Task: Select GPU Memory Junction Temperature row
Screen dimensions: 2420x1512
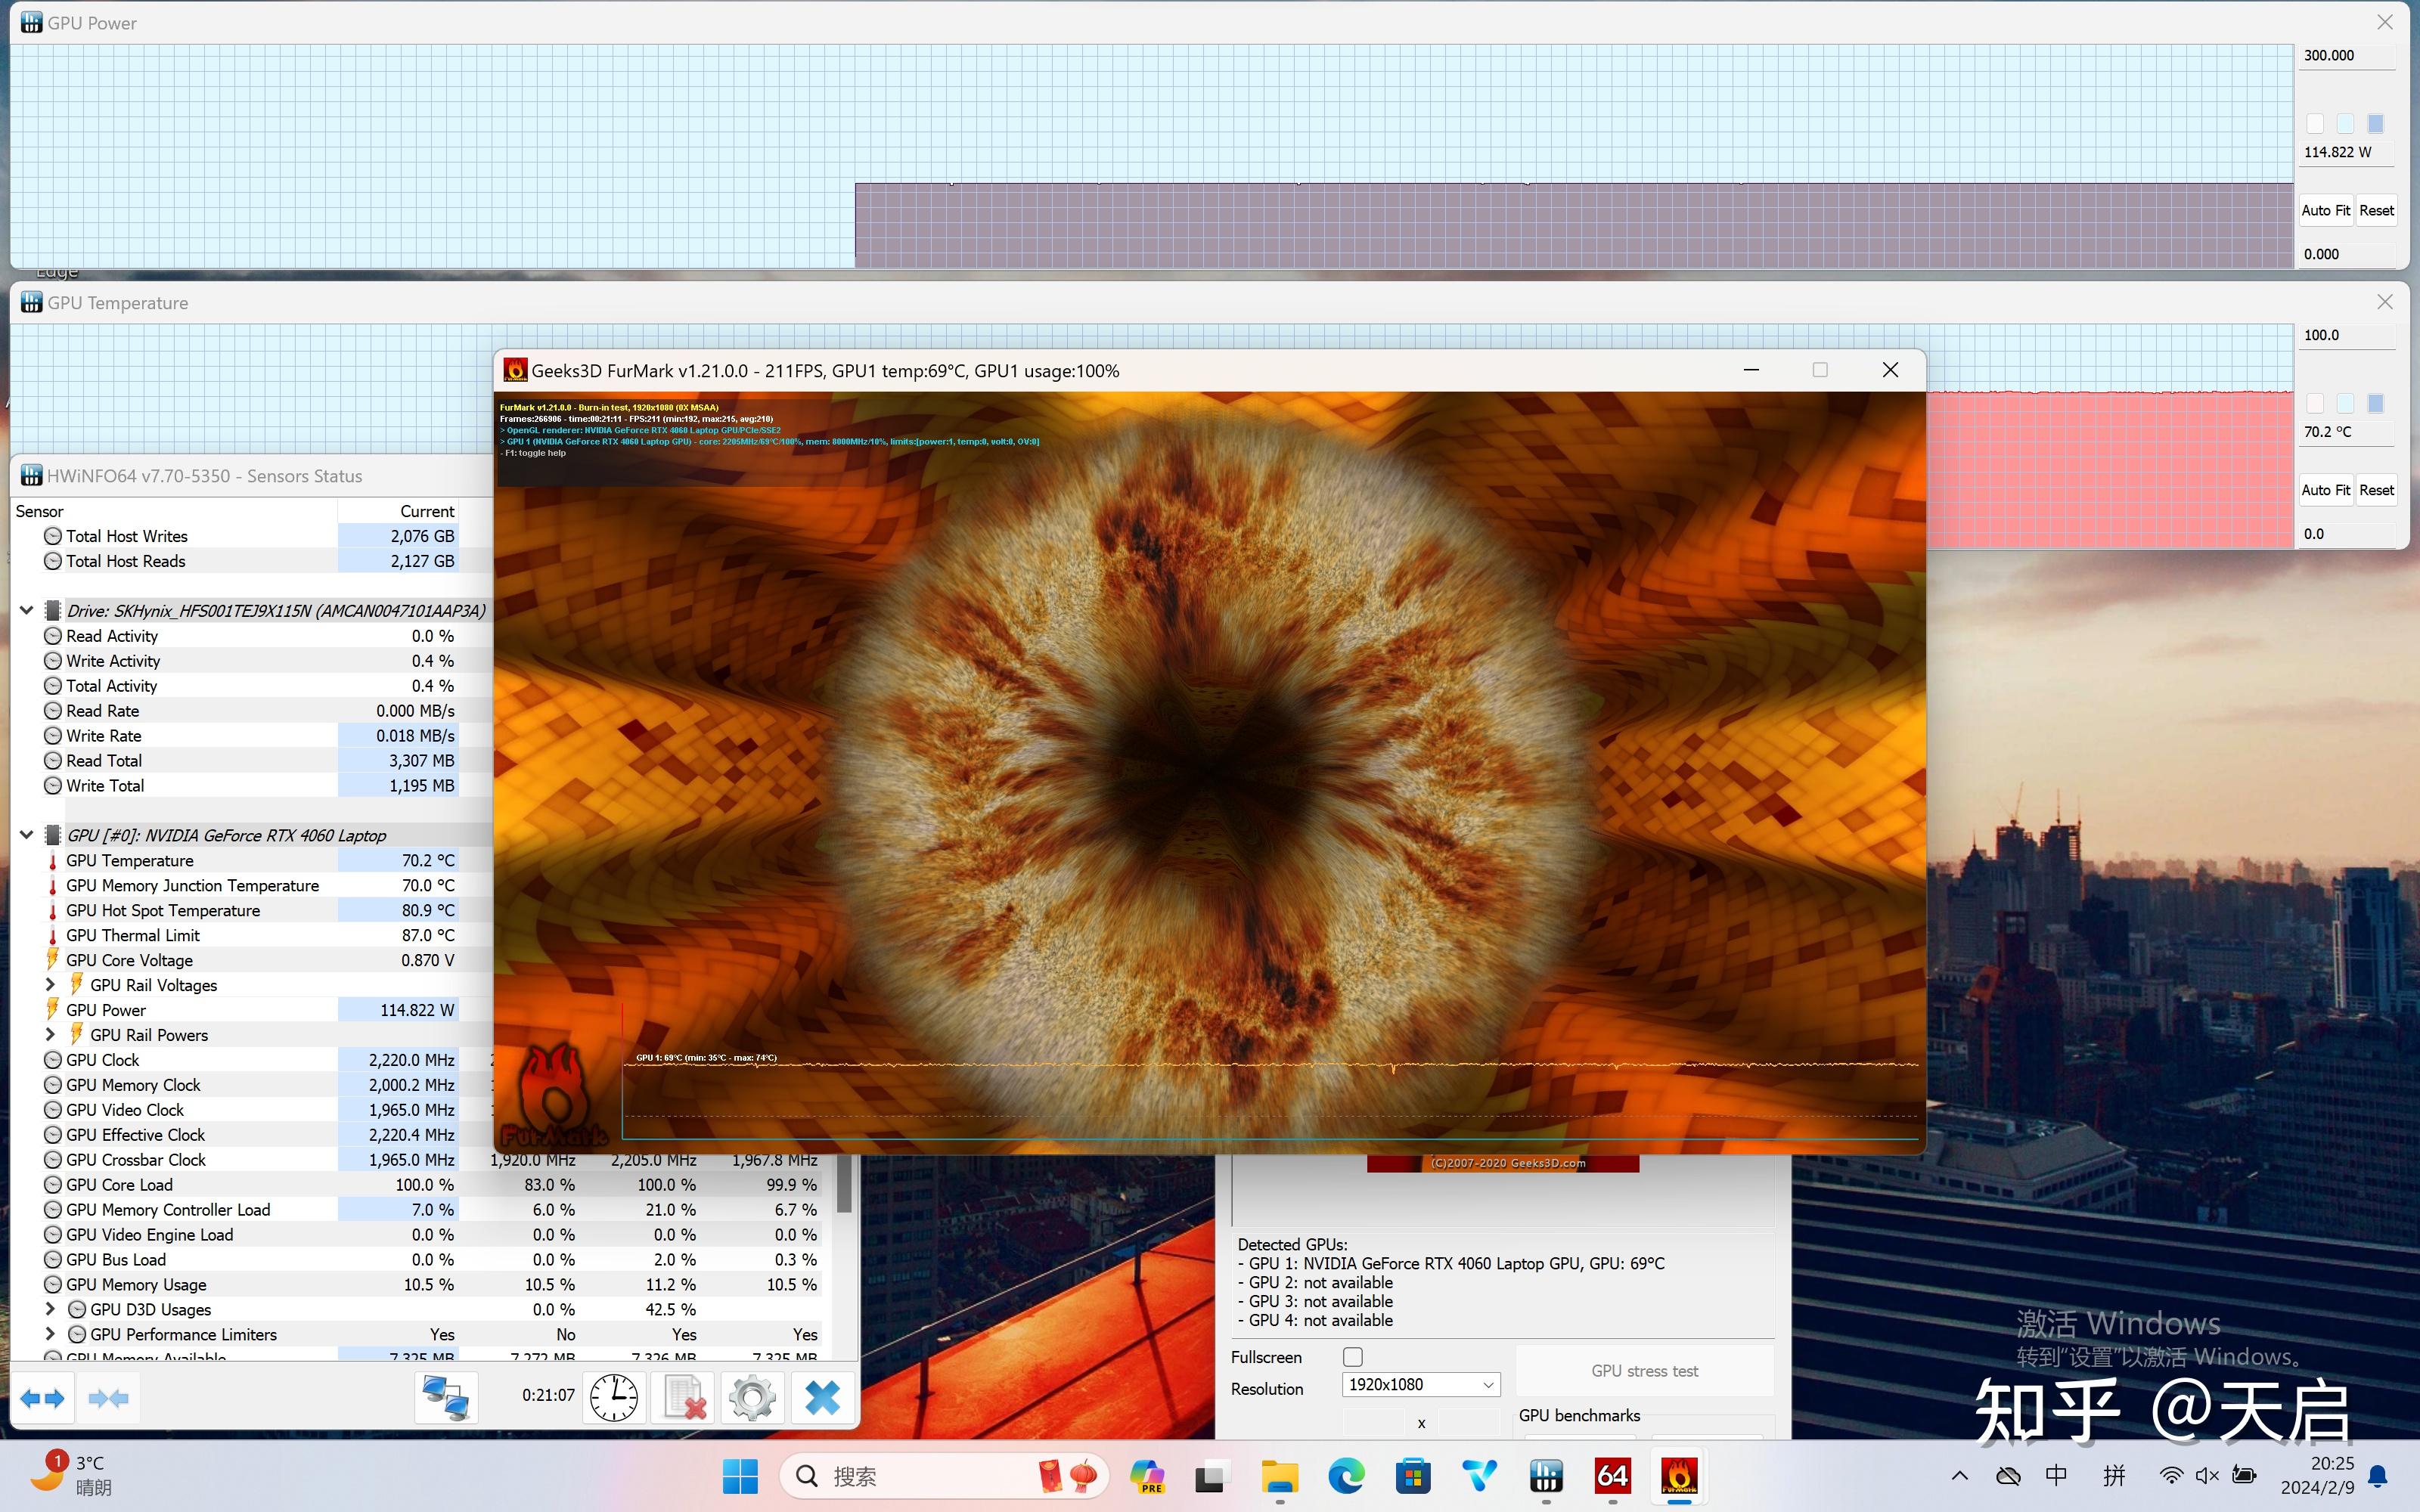Action: pos(250,885)
